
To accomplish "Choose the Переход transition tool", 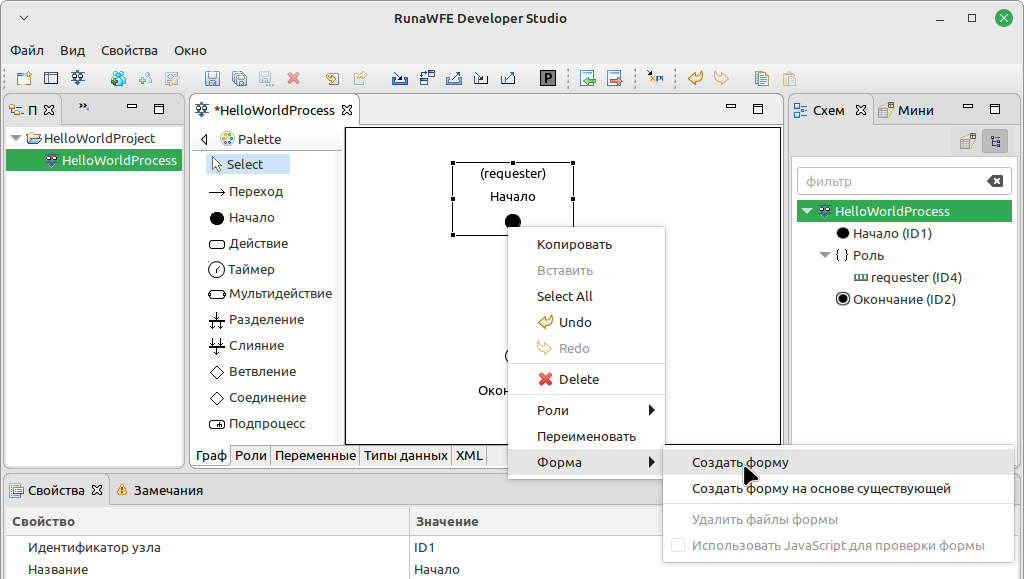I will point(246,191).
